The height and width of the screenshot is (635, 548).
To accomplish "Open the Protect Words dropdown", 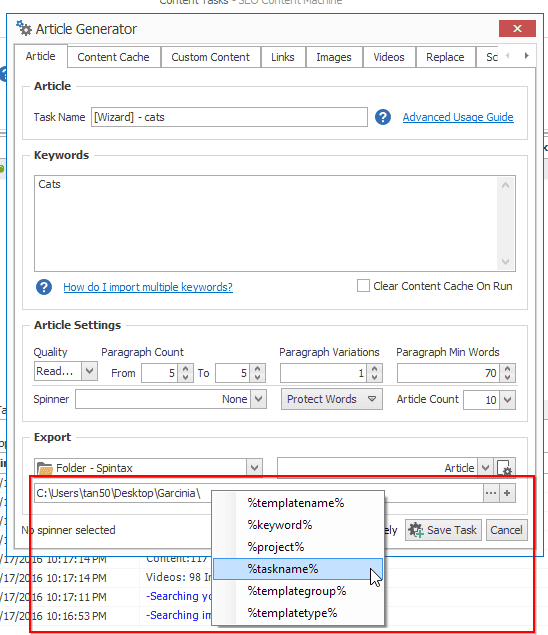I will tap(331, 399).
